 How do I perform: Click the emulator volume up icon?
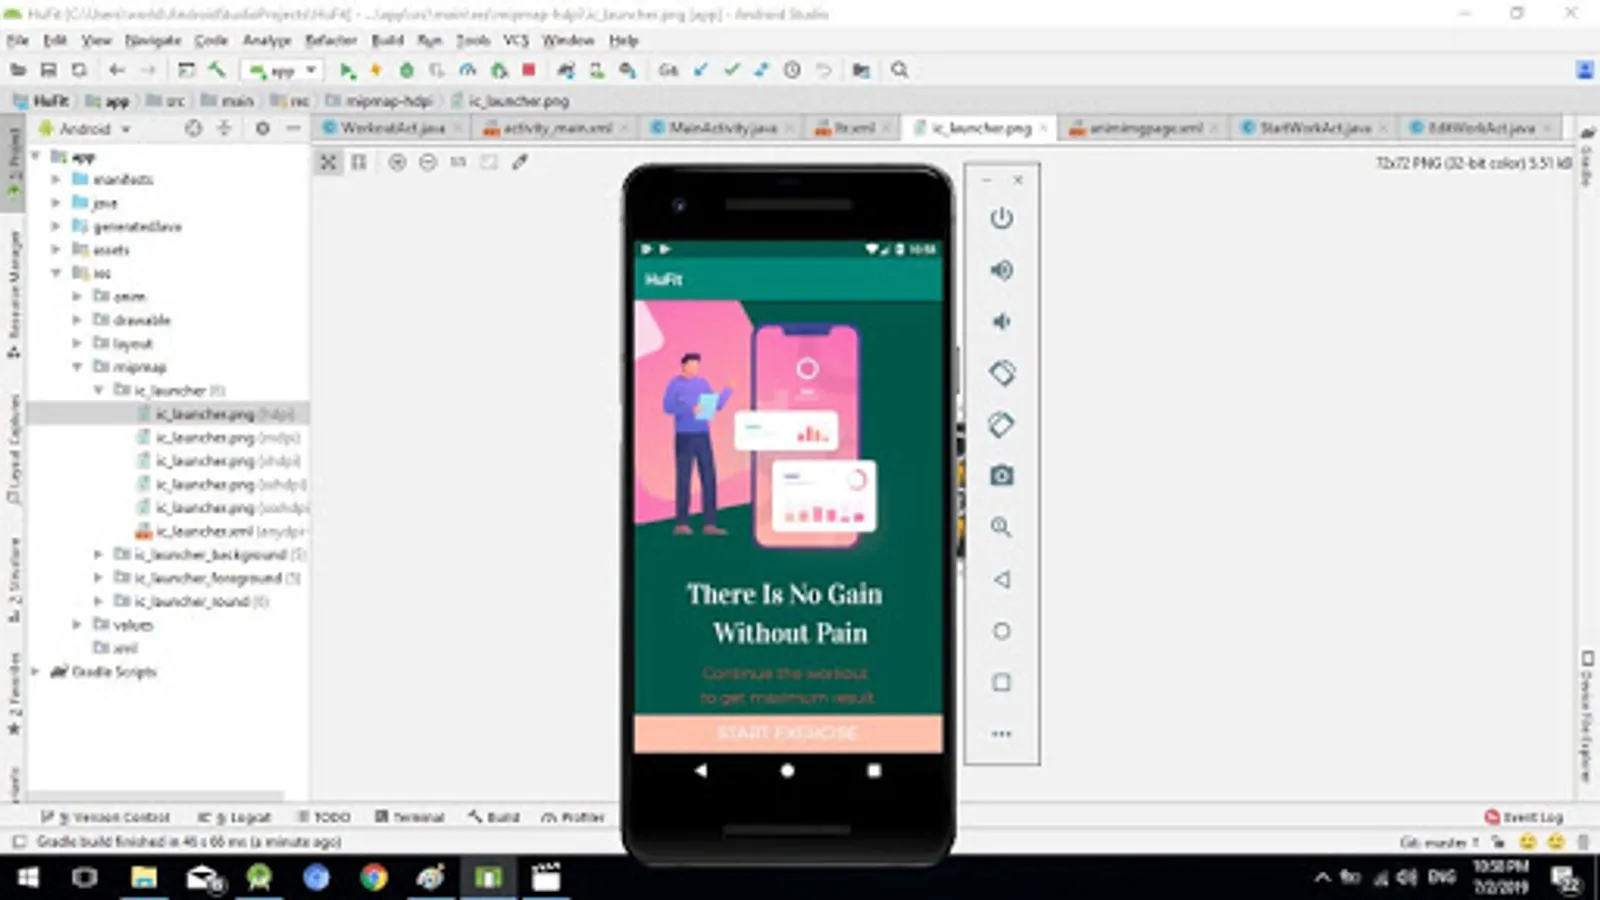click(x=1001, y=270)
